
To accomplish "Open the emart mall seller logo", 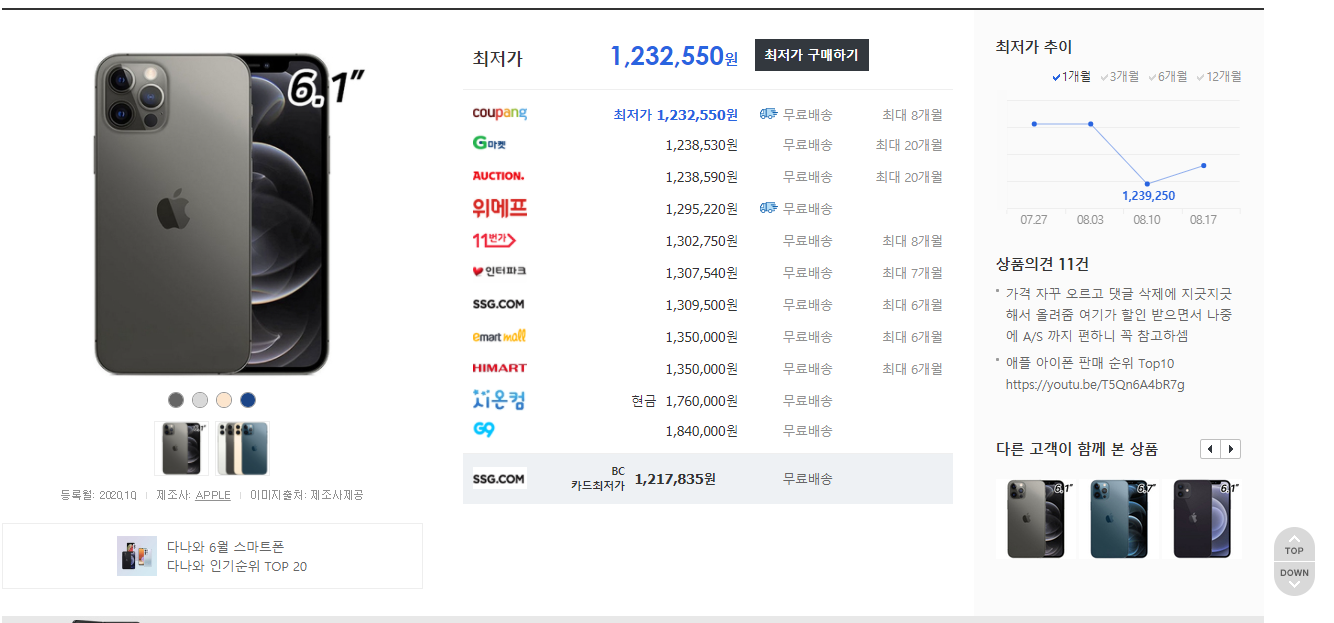I will pos(499,336).
